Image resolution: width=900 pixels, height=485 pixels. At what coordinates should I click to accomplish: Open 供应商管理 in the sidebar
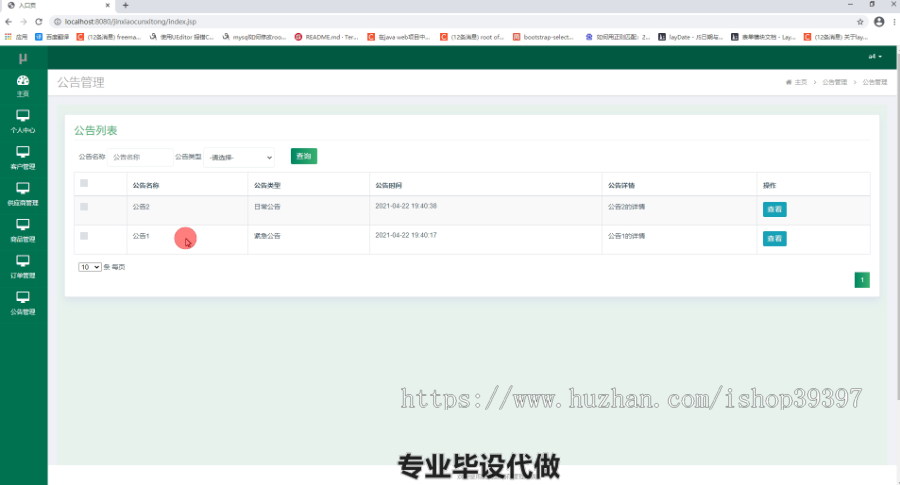tap(23, 194)
